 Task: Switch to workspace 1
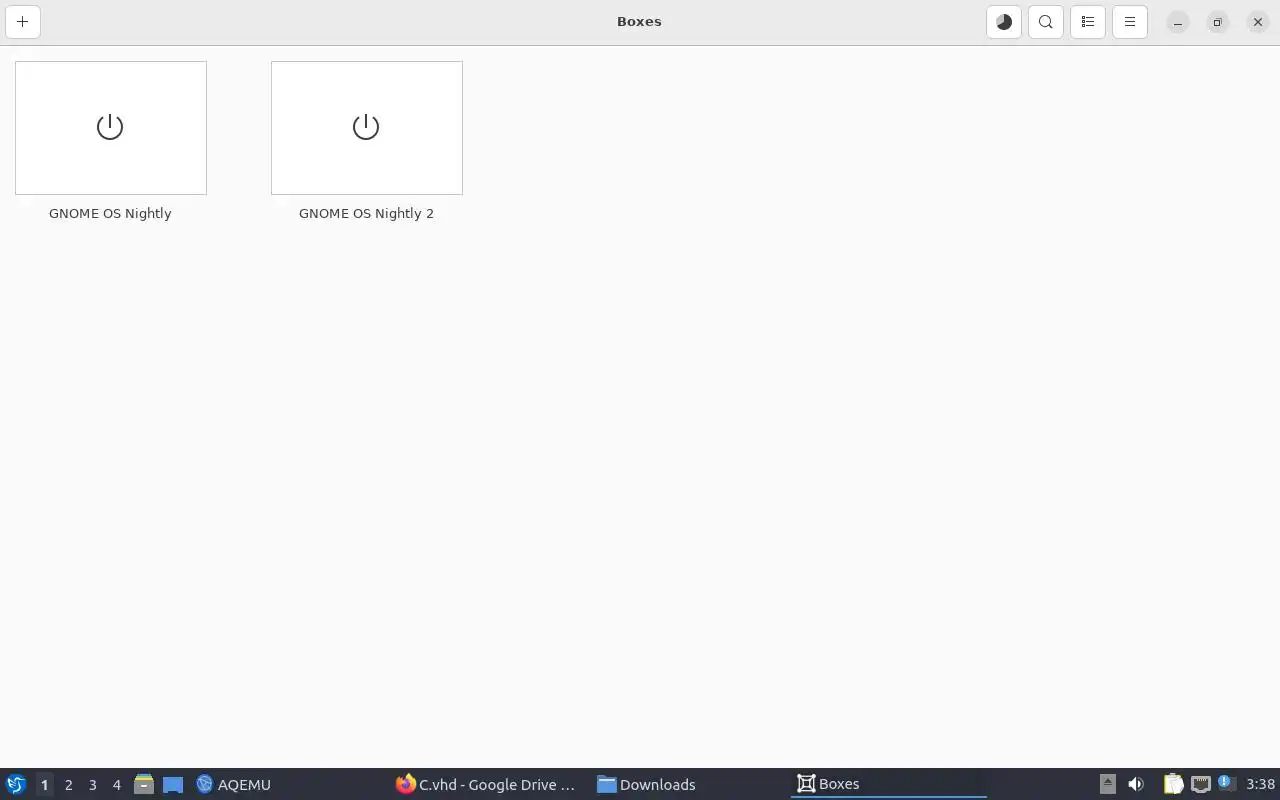click(x=44, y=784)
